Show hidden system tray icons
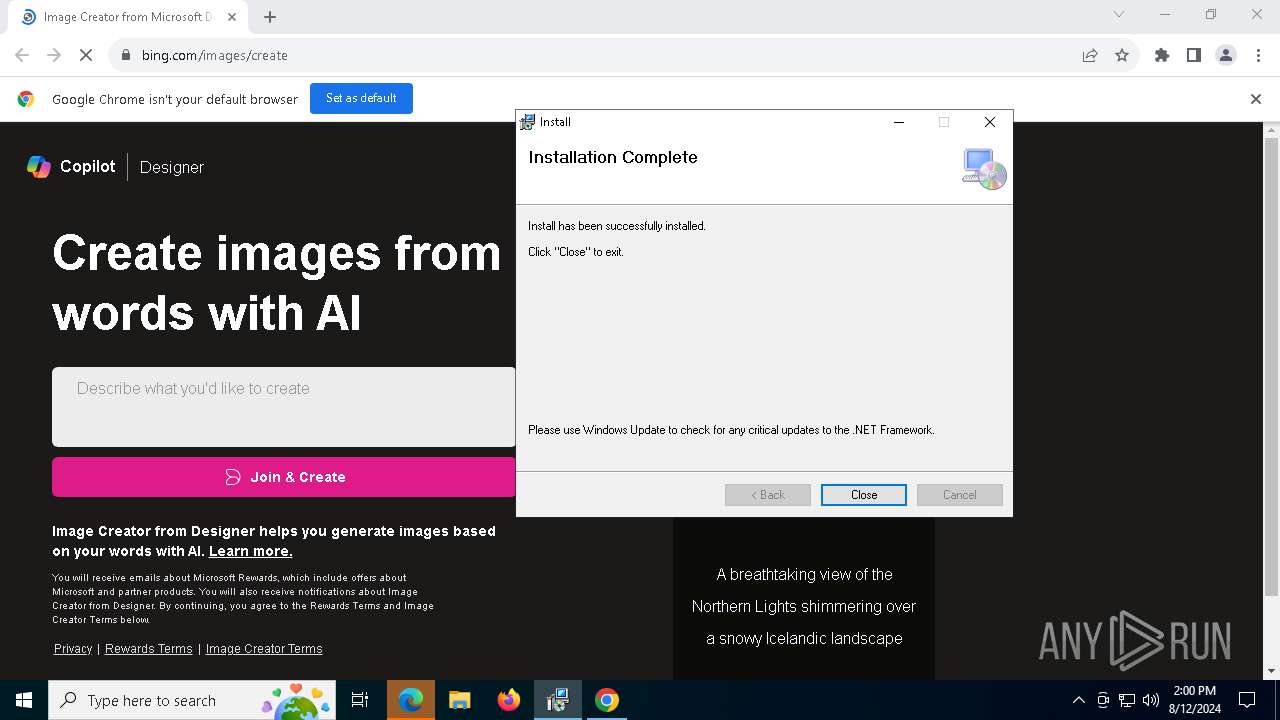1280x720 pixels. click(1078, 700)
